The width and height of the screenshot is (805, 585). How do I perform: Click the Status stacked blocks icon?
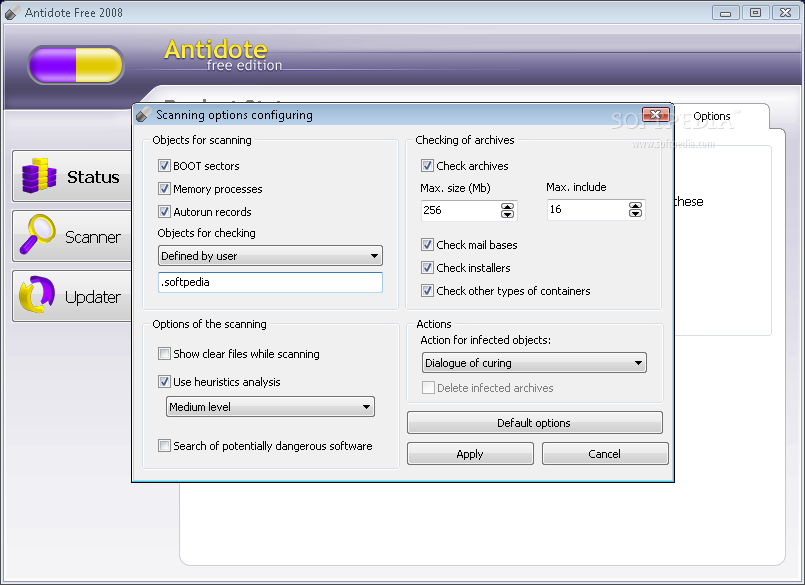(x=39, y=176)
